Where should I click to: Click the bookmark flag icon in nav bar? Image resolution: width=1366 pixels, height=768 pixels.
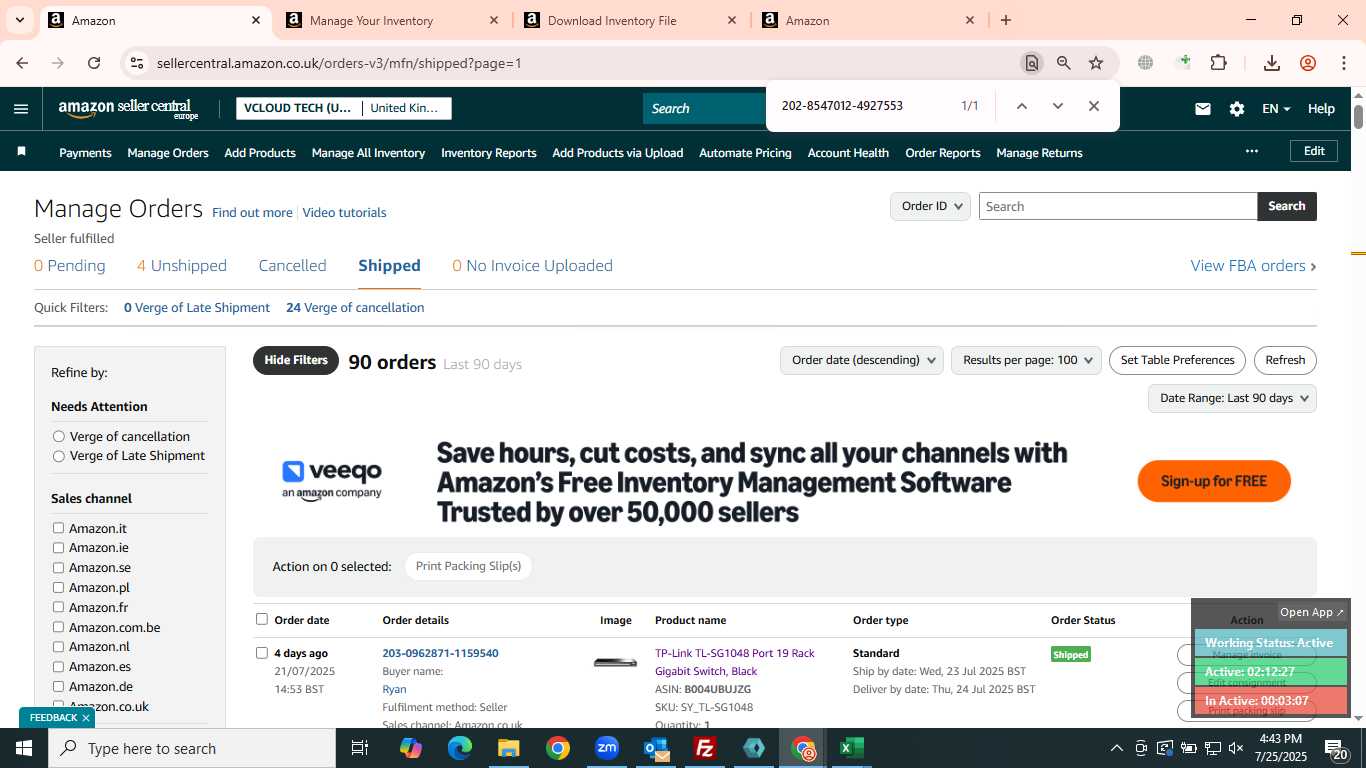pos(21,152)
